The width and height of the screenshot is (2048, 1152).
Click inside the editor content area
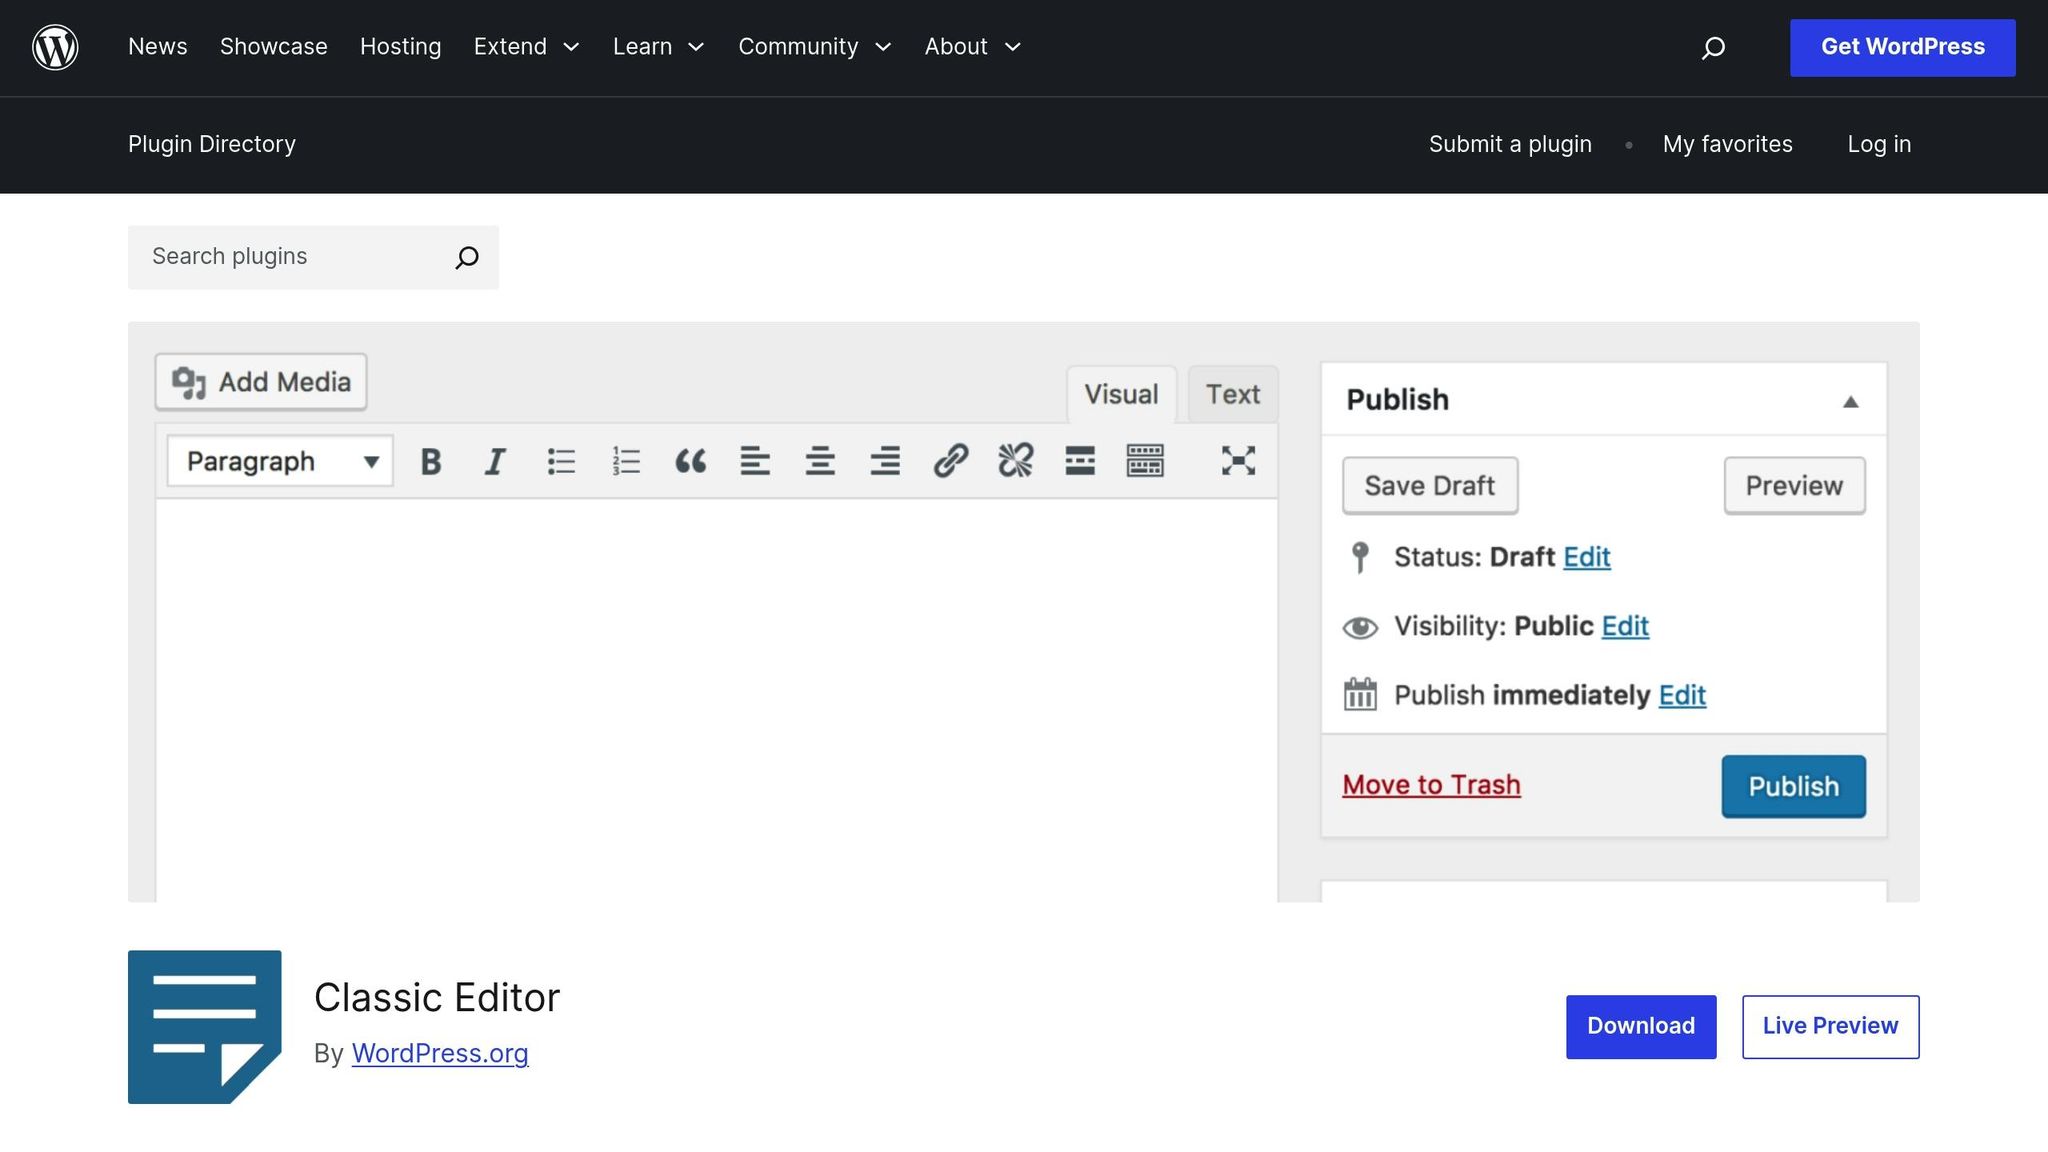(x=716, y=700)
